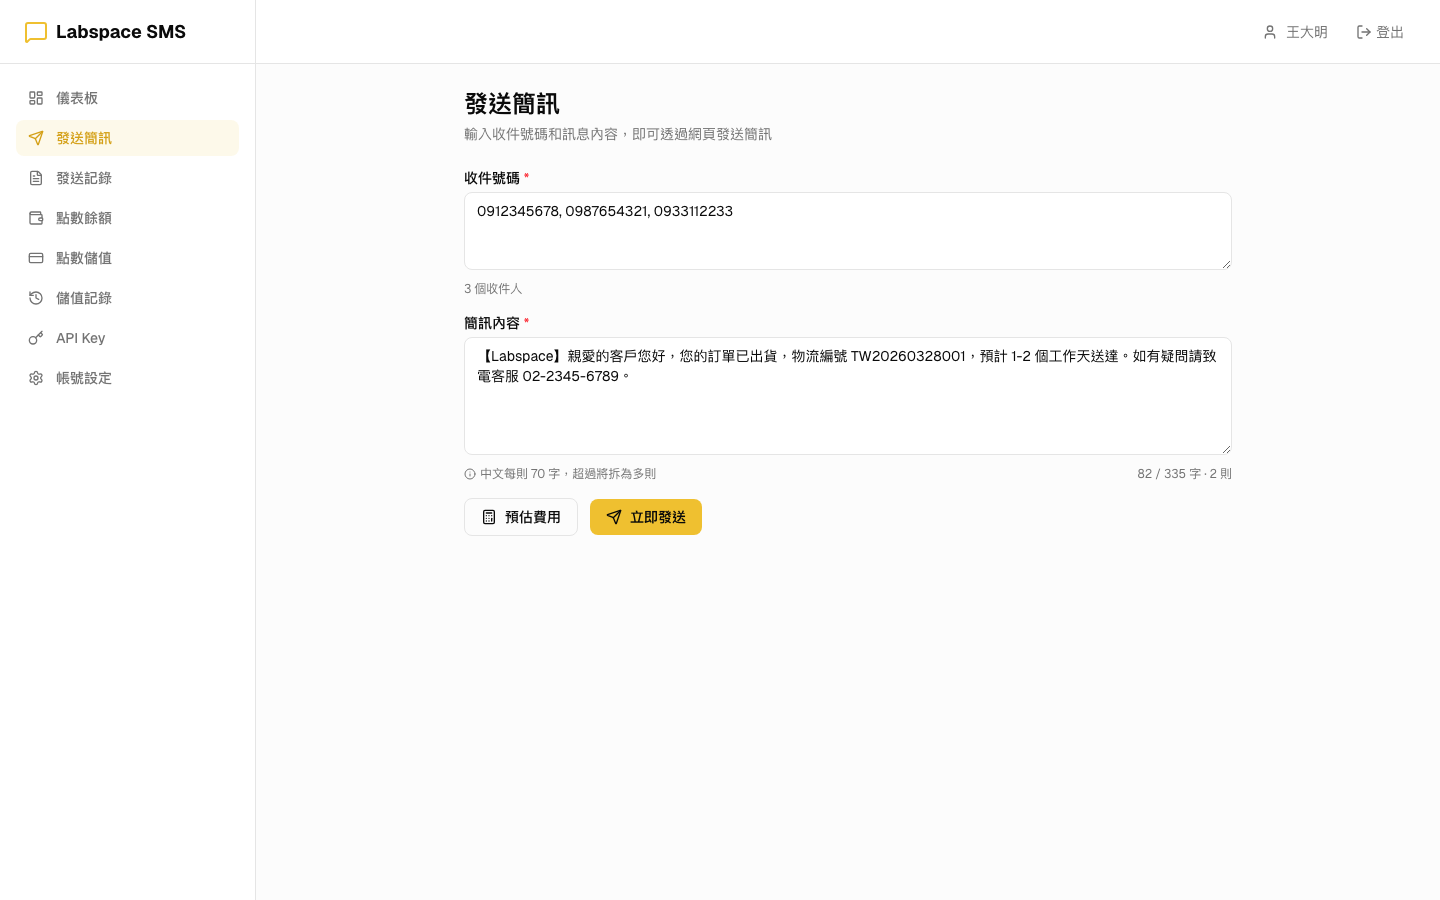Viewport: 1440px width, 900px height.
Task: Navigate to 點數儲值 page
Action: [84, 258]
